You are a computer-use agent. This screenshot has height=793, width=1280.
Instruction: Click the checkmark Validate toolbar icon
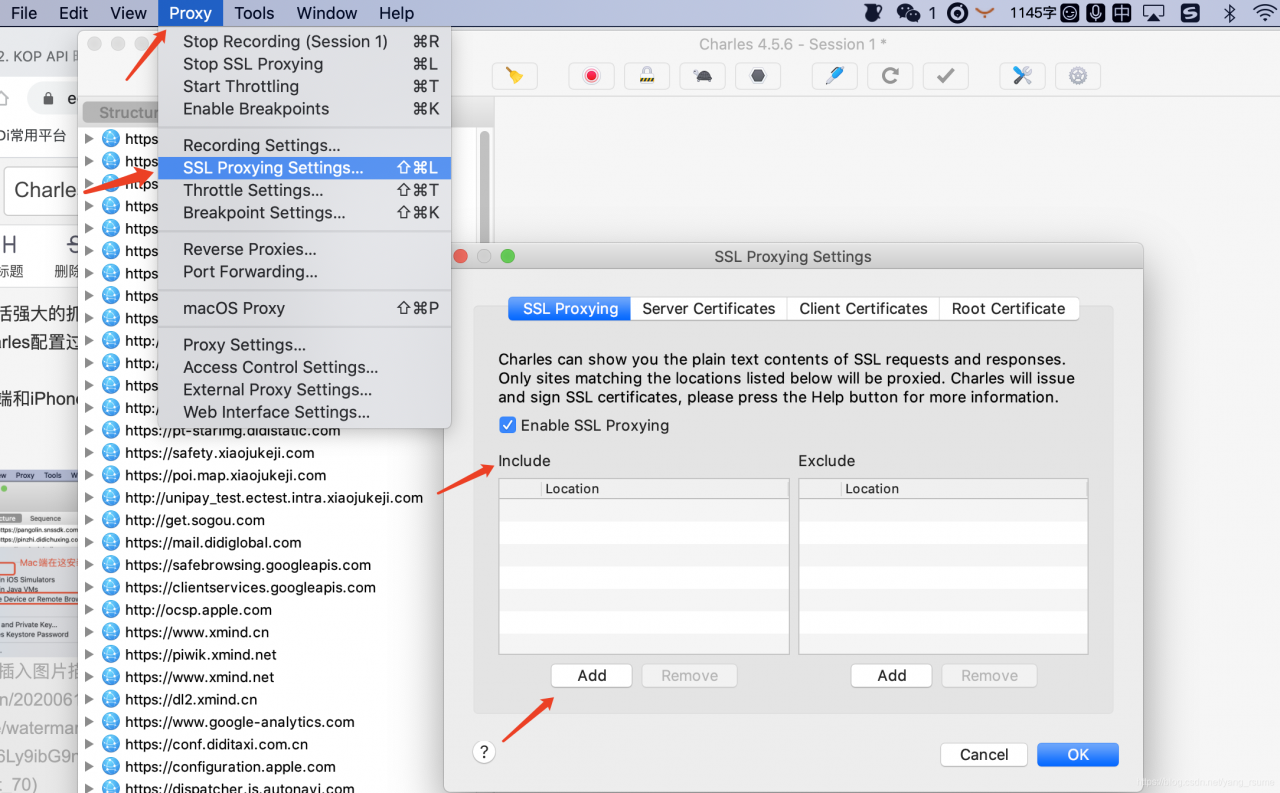click(945, 76)
